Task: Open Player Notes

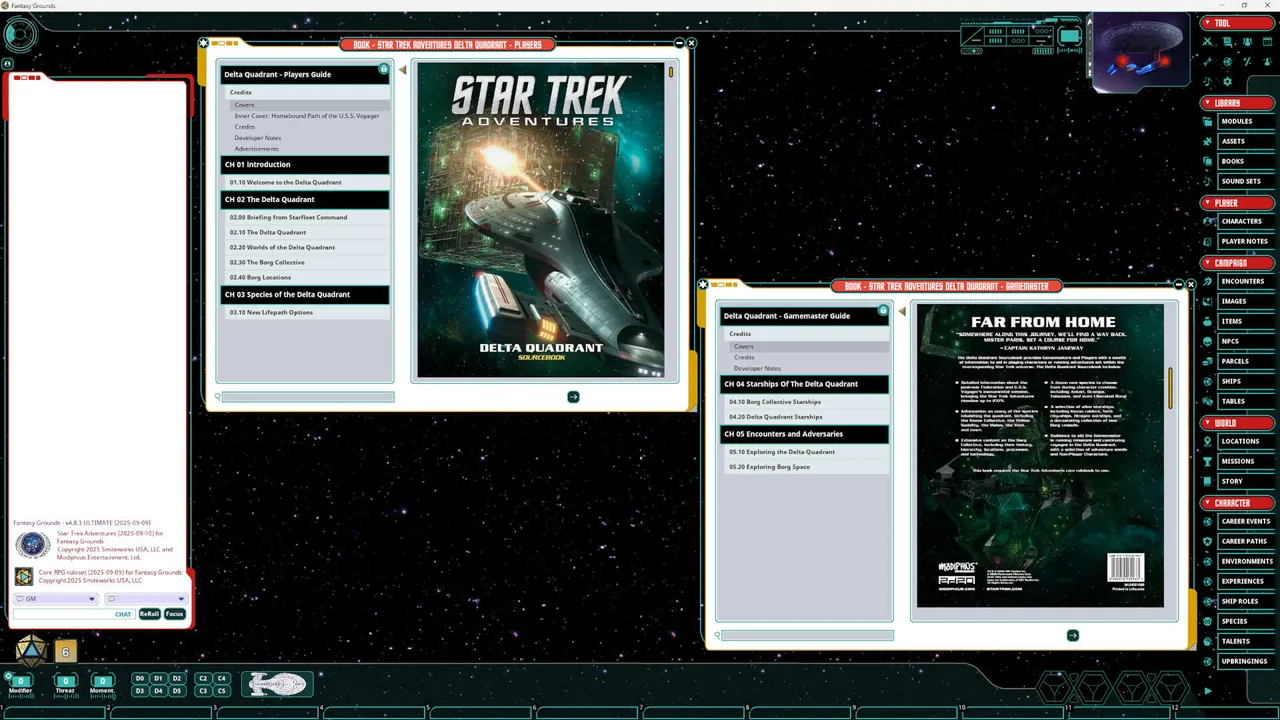Action: click(x=1246, y=241)
